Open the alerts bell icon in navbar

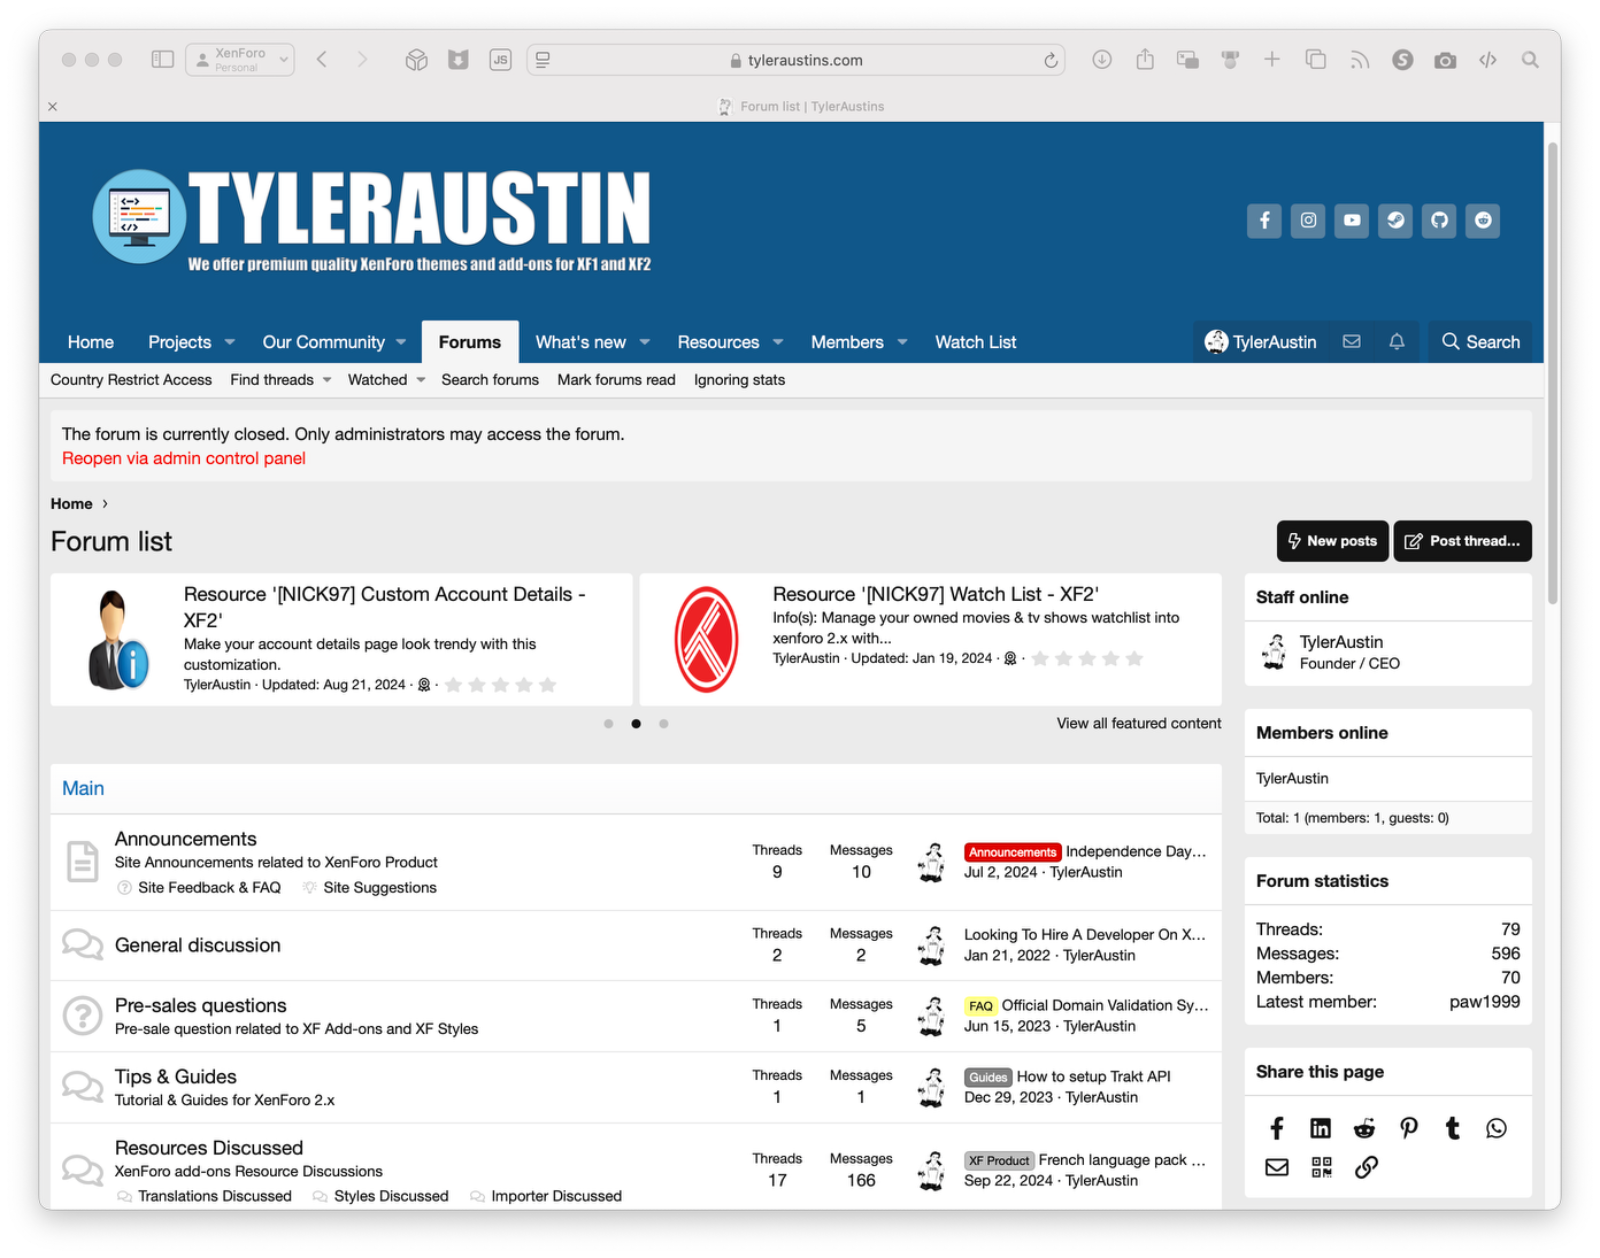1397,342
